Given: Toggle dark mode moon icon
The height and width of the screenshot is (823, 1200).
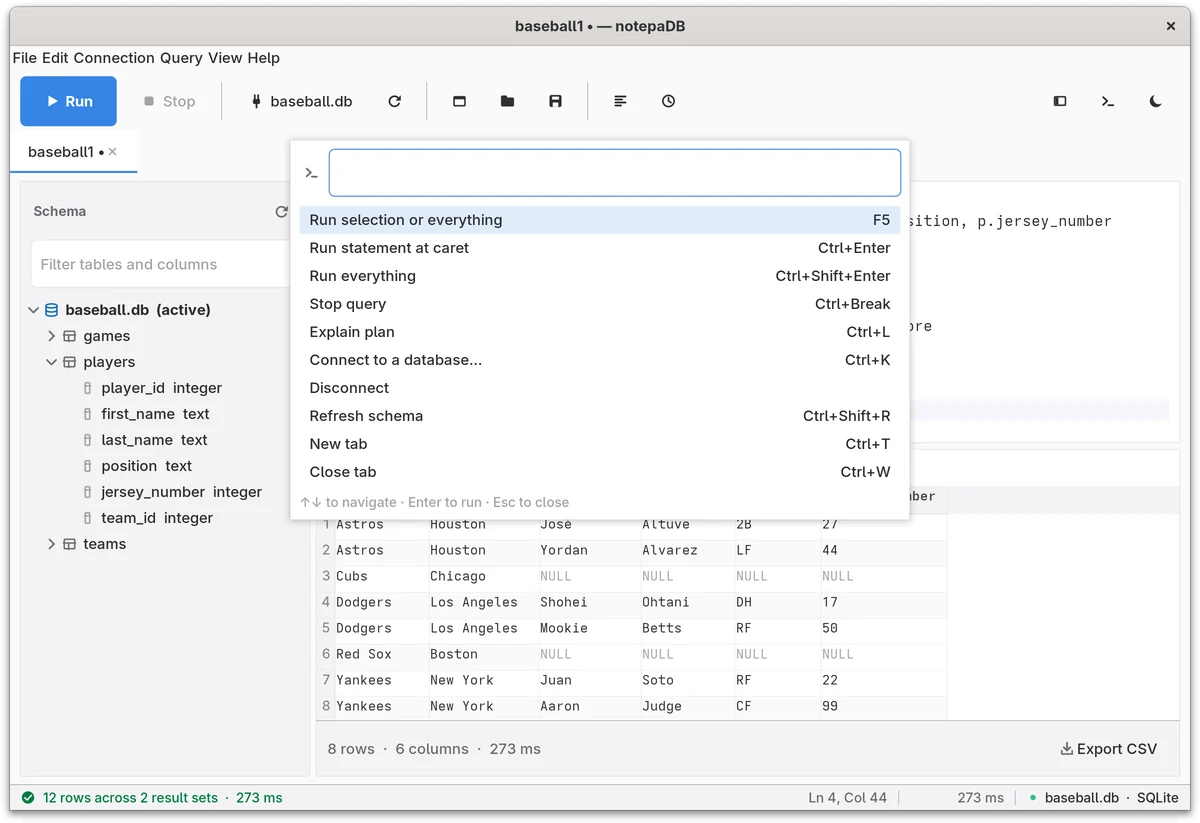Looking at the screenshot, I should tap(1156, 101).
